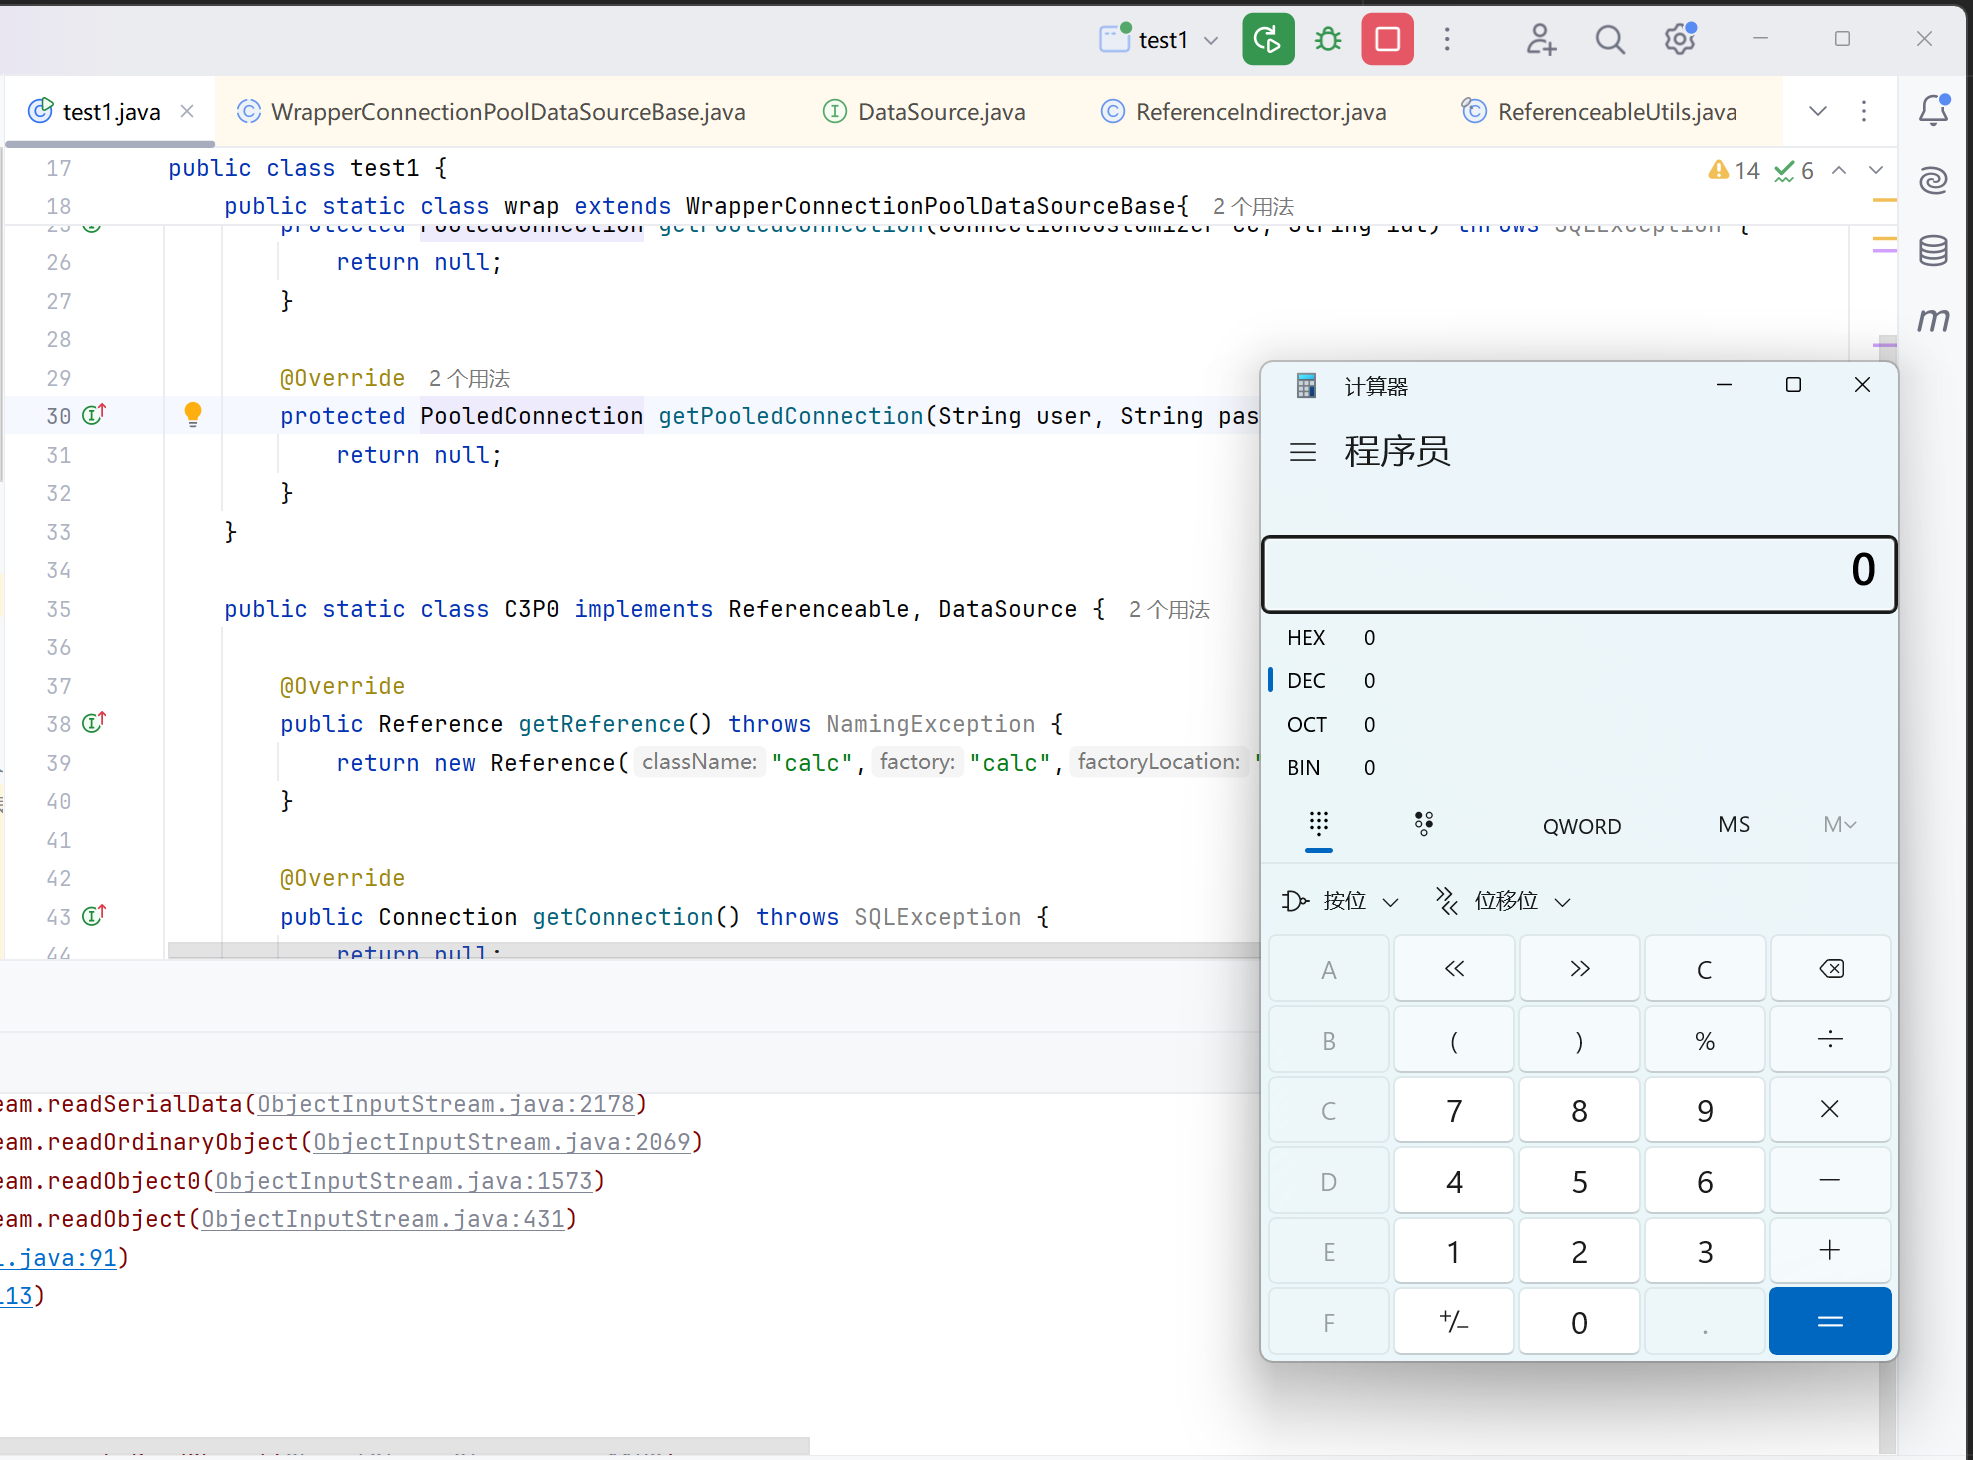Image resolution: width=1973 pixels, height=1460 pixels.
Task: Select the HEX number base
Action: 1579,637
